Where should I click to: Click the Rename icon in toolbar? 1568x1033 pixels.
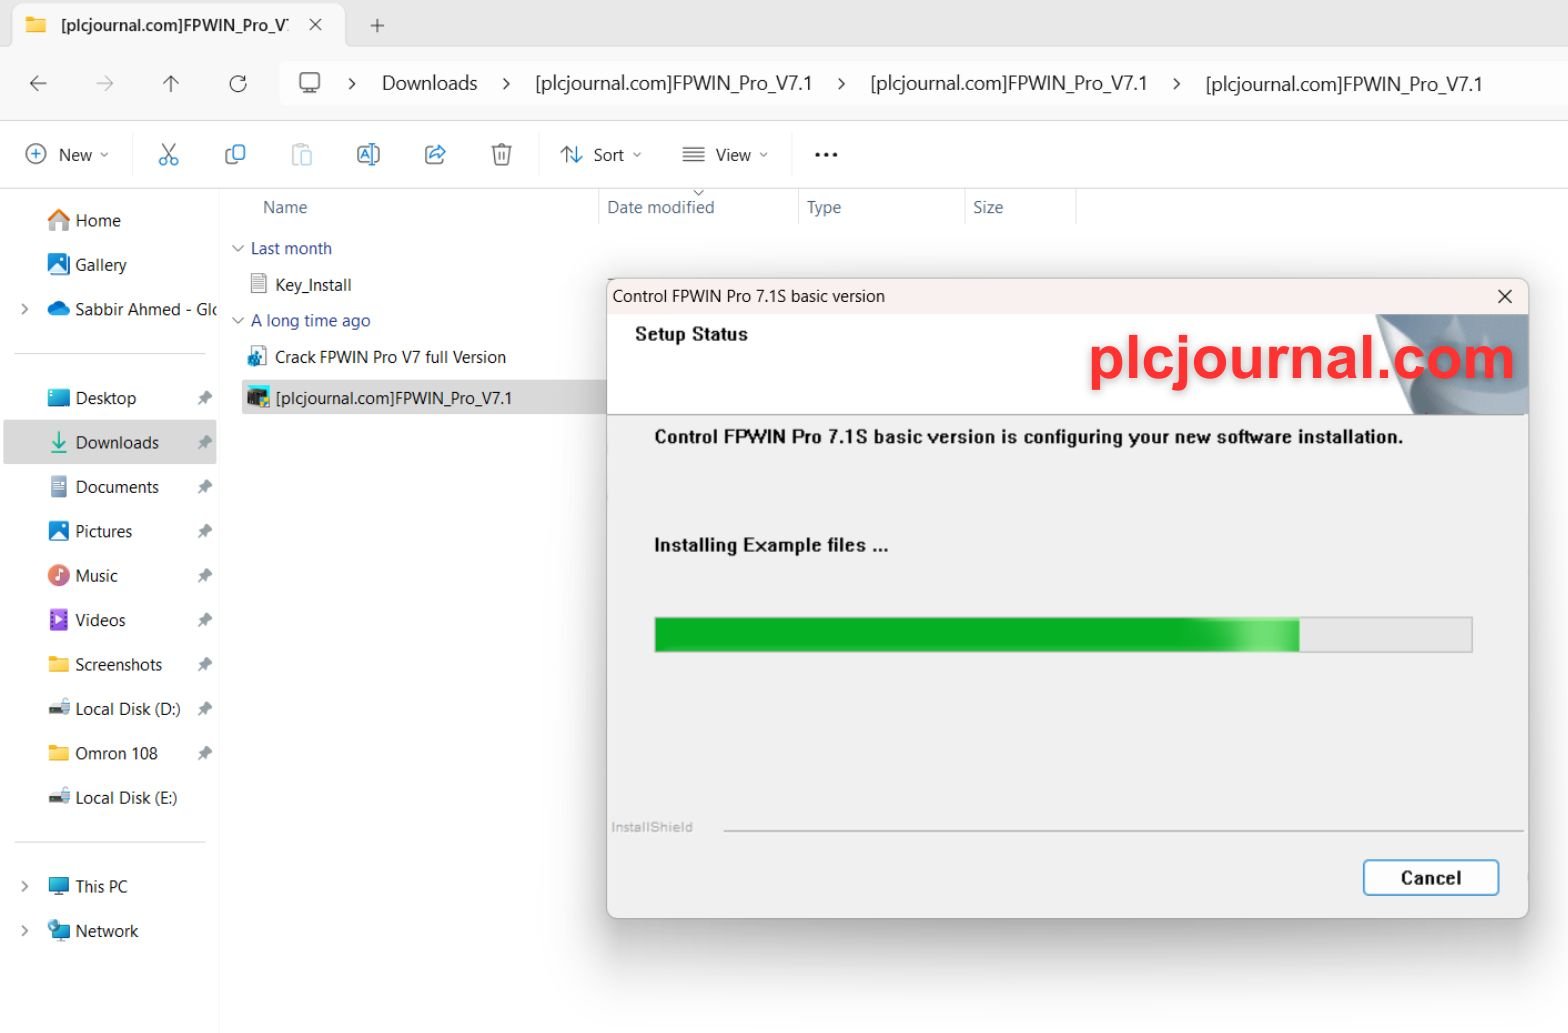click(368, 154)
